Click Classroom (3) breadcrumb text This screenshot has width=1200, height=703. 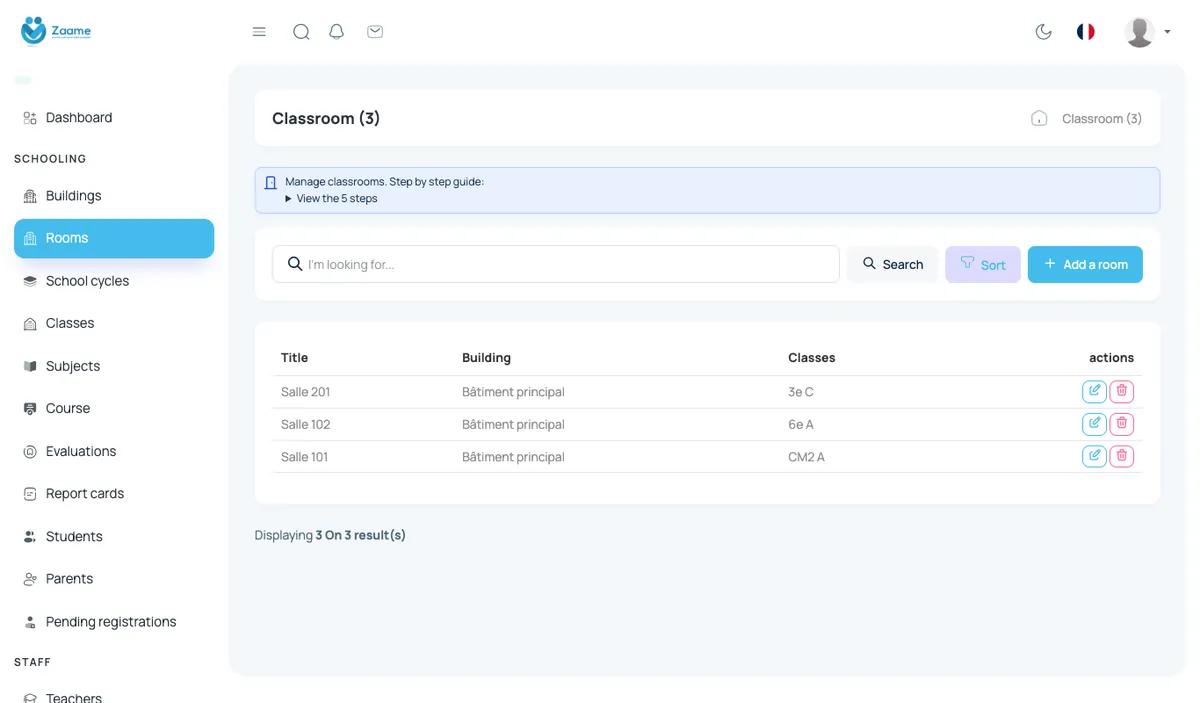[x=1102, y=118]
